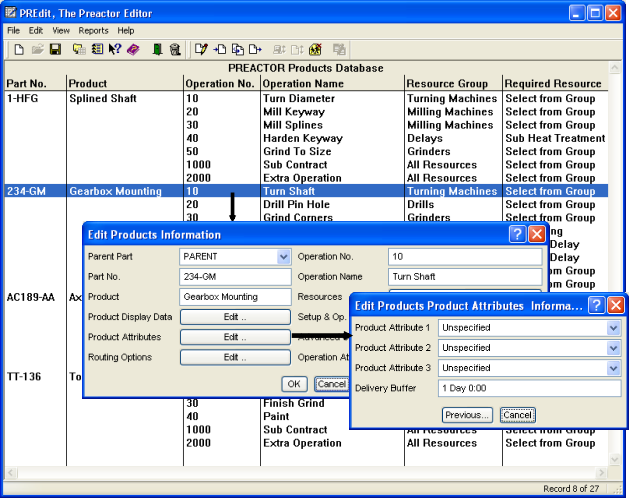The width and height of the screenshot is (630, 498).
Task: Click the trash bin toolbar icon
Action: click(175, 49)
